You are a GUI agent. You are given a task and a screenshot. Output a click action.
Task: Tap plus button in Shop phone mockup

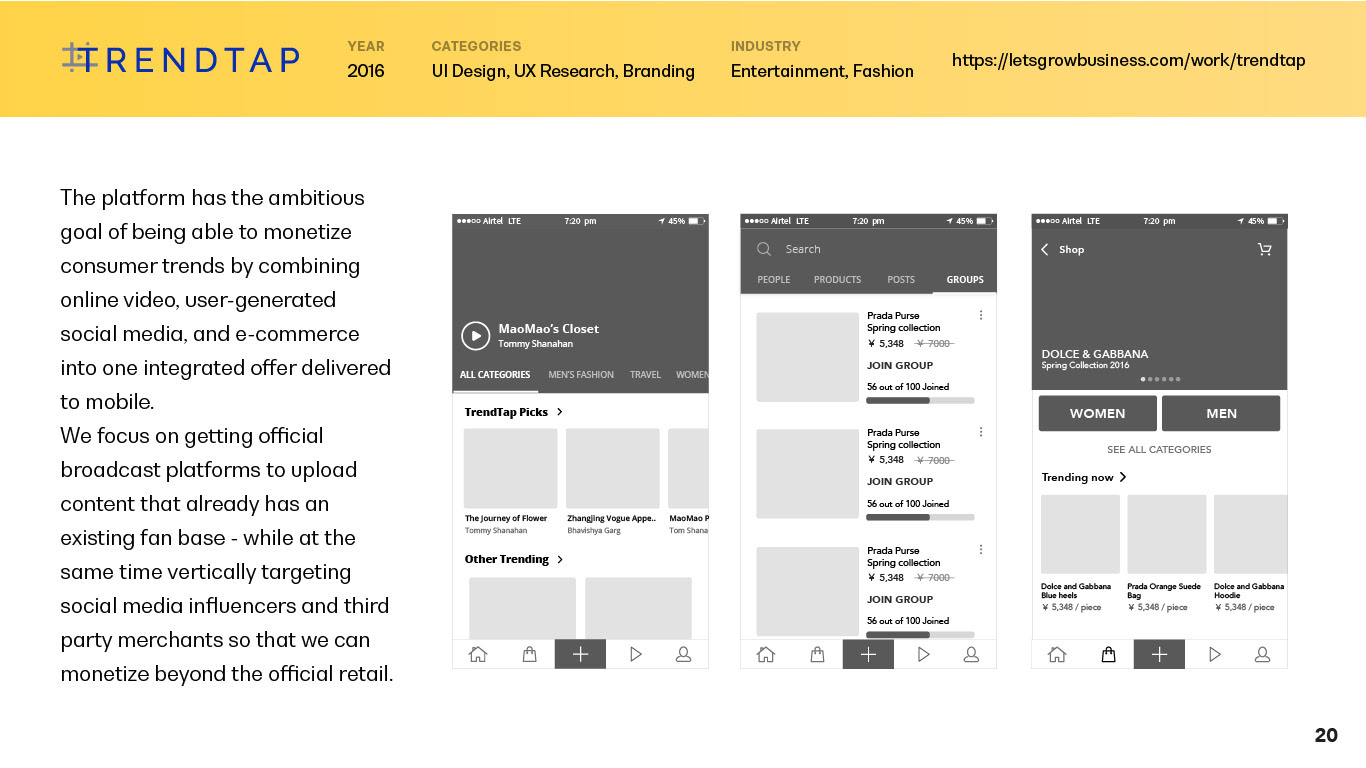pos(1159,654)
